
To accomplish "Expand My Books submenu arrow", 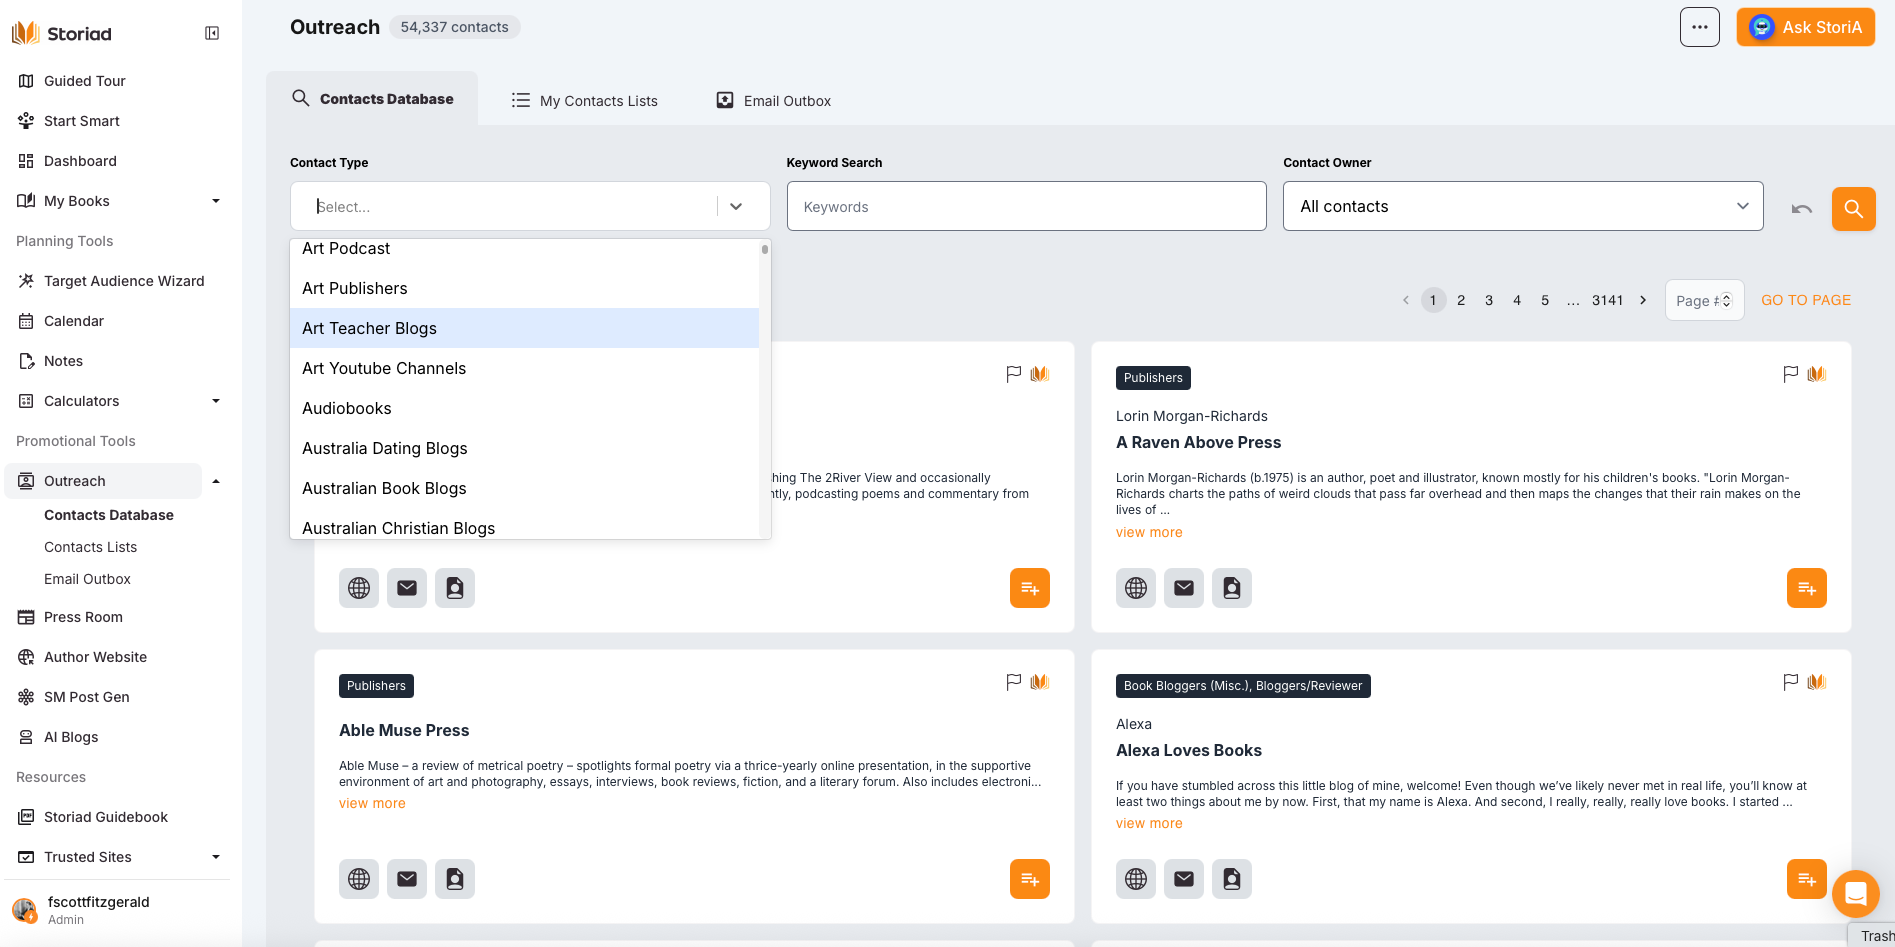I will (x=215, y=201).
